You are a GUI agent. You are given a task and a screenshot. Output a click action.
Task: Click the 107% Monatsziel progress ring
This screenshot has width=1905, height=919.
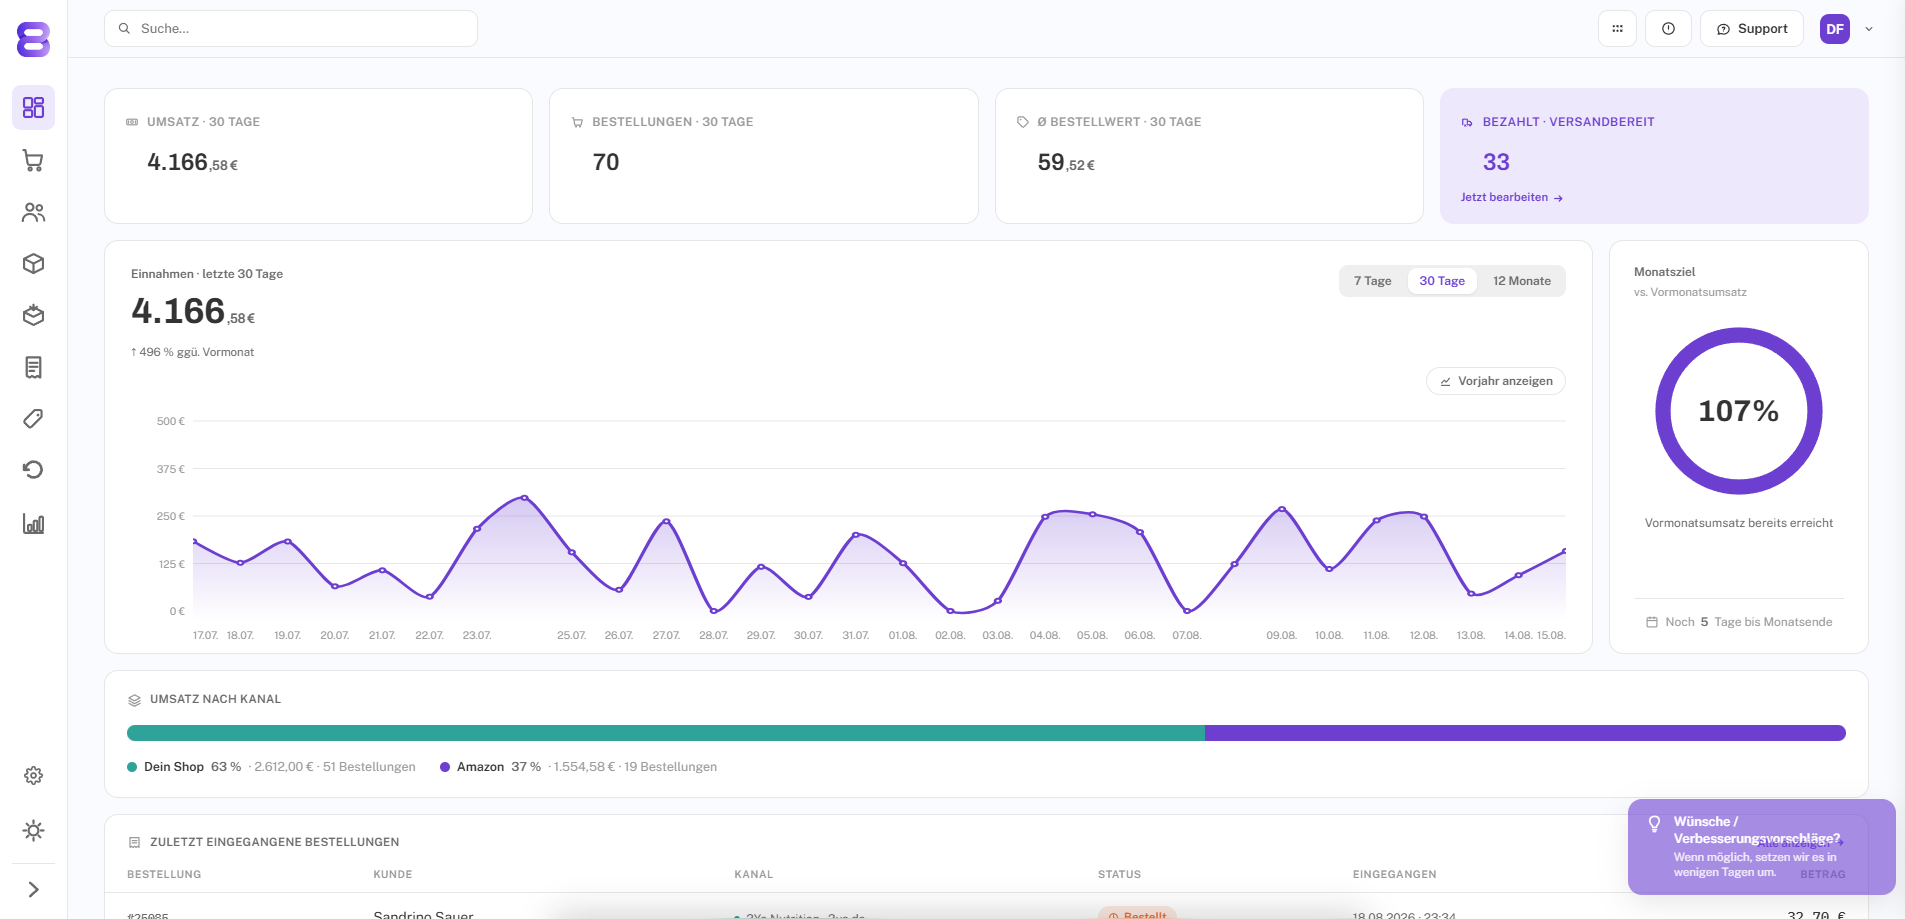[x=1739, y=411]
